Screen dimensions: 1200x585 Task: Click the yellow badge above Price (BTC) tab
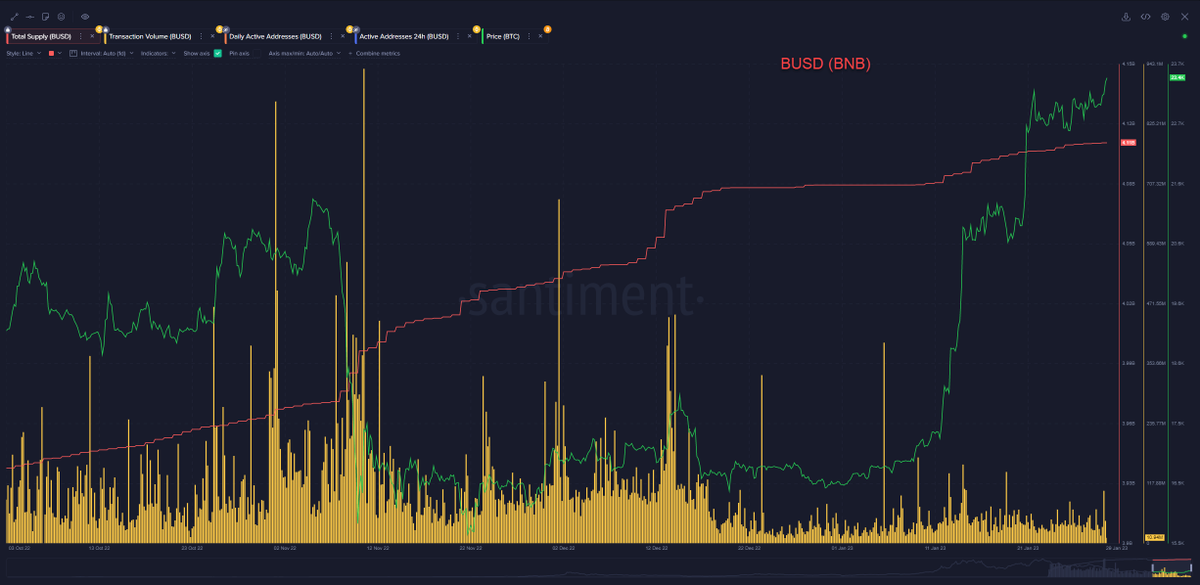tap(476, 29)
